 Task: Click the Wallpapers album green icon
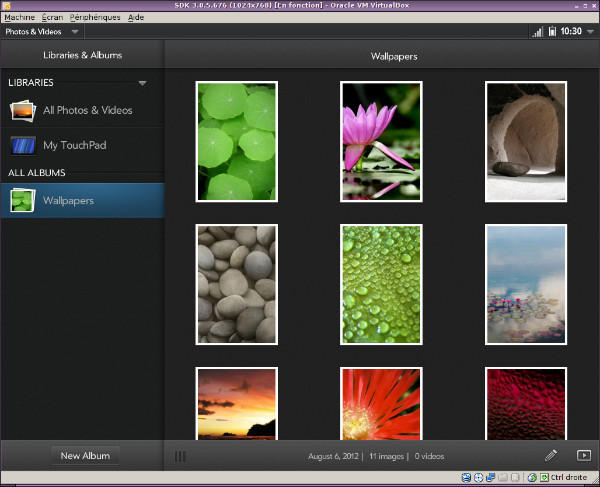pyautogui.click(x=23, y=200)
